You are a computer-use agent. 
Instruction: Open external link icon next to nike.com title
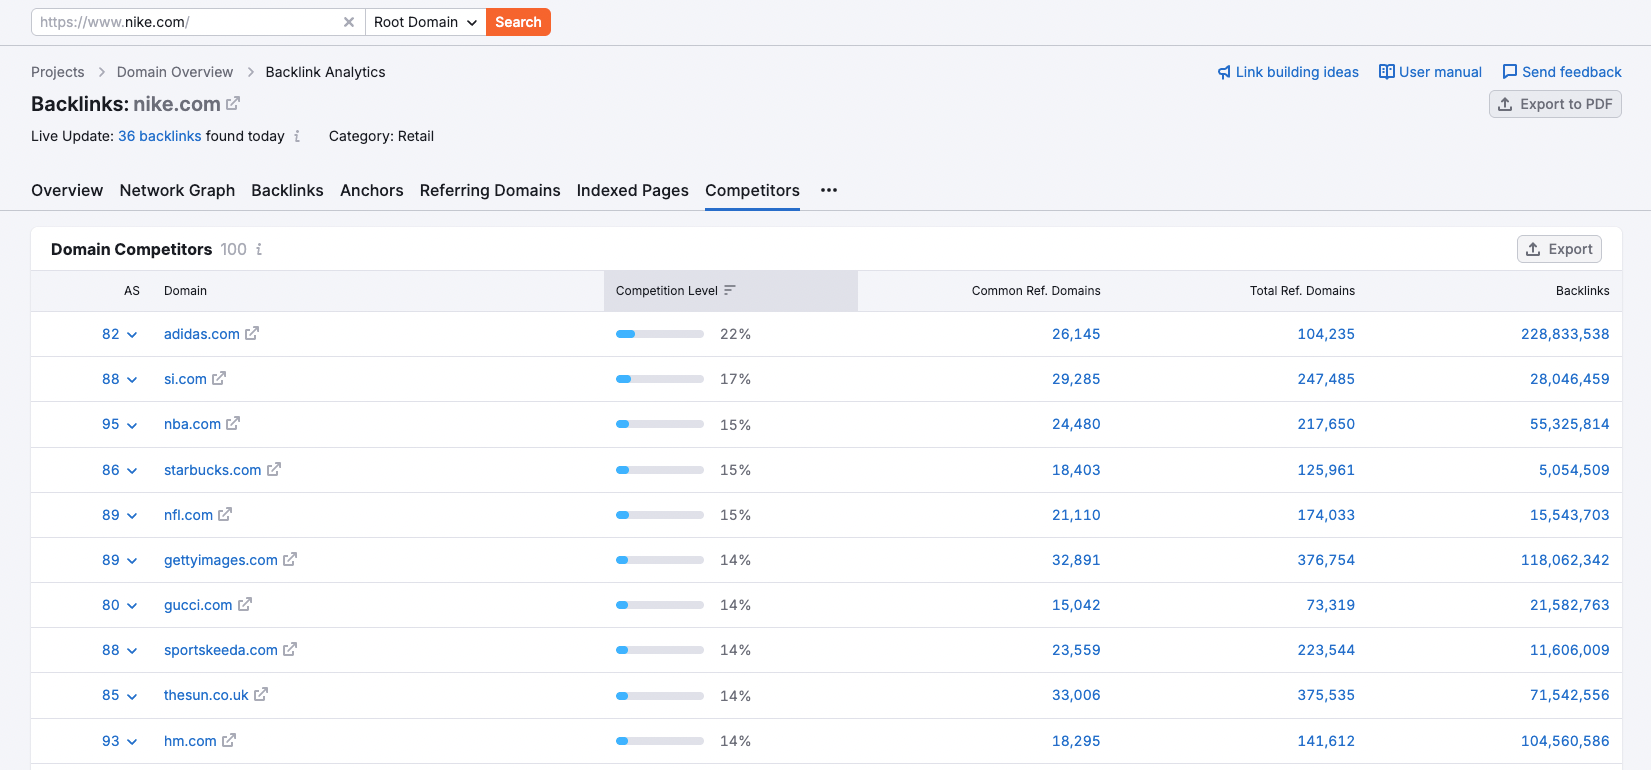[x=233, y=103]
